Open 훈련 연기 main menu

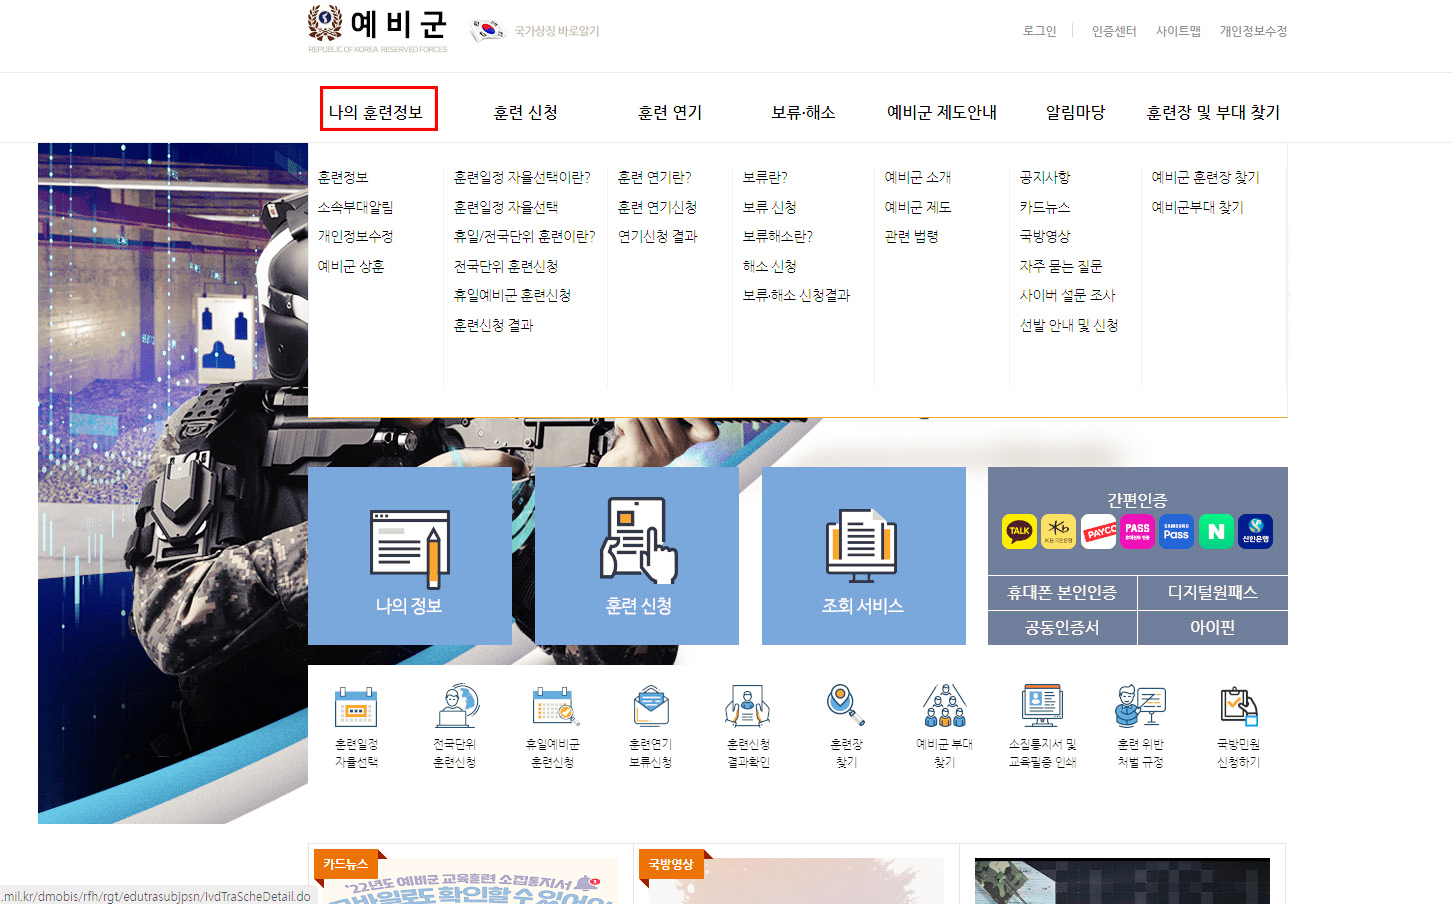pos(670,113)
